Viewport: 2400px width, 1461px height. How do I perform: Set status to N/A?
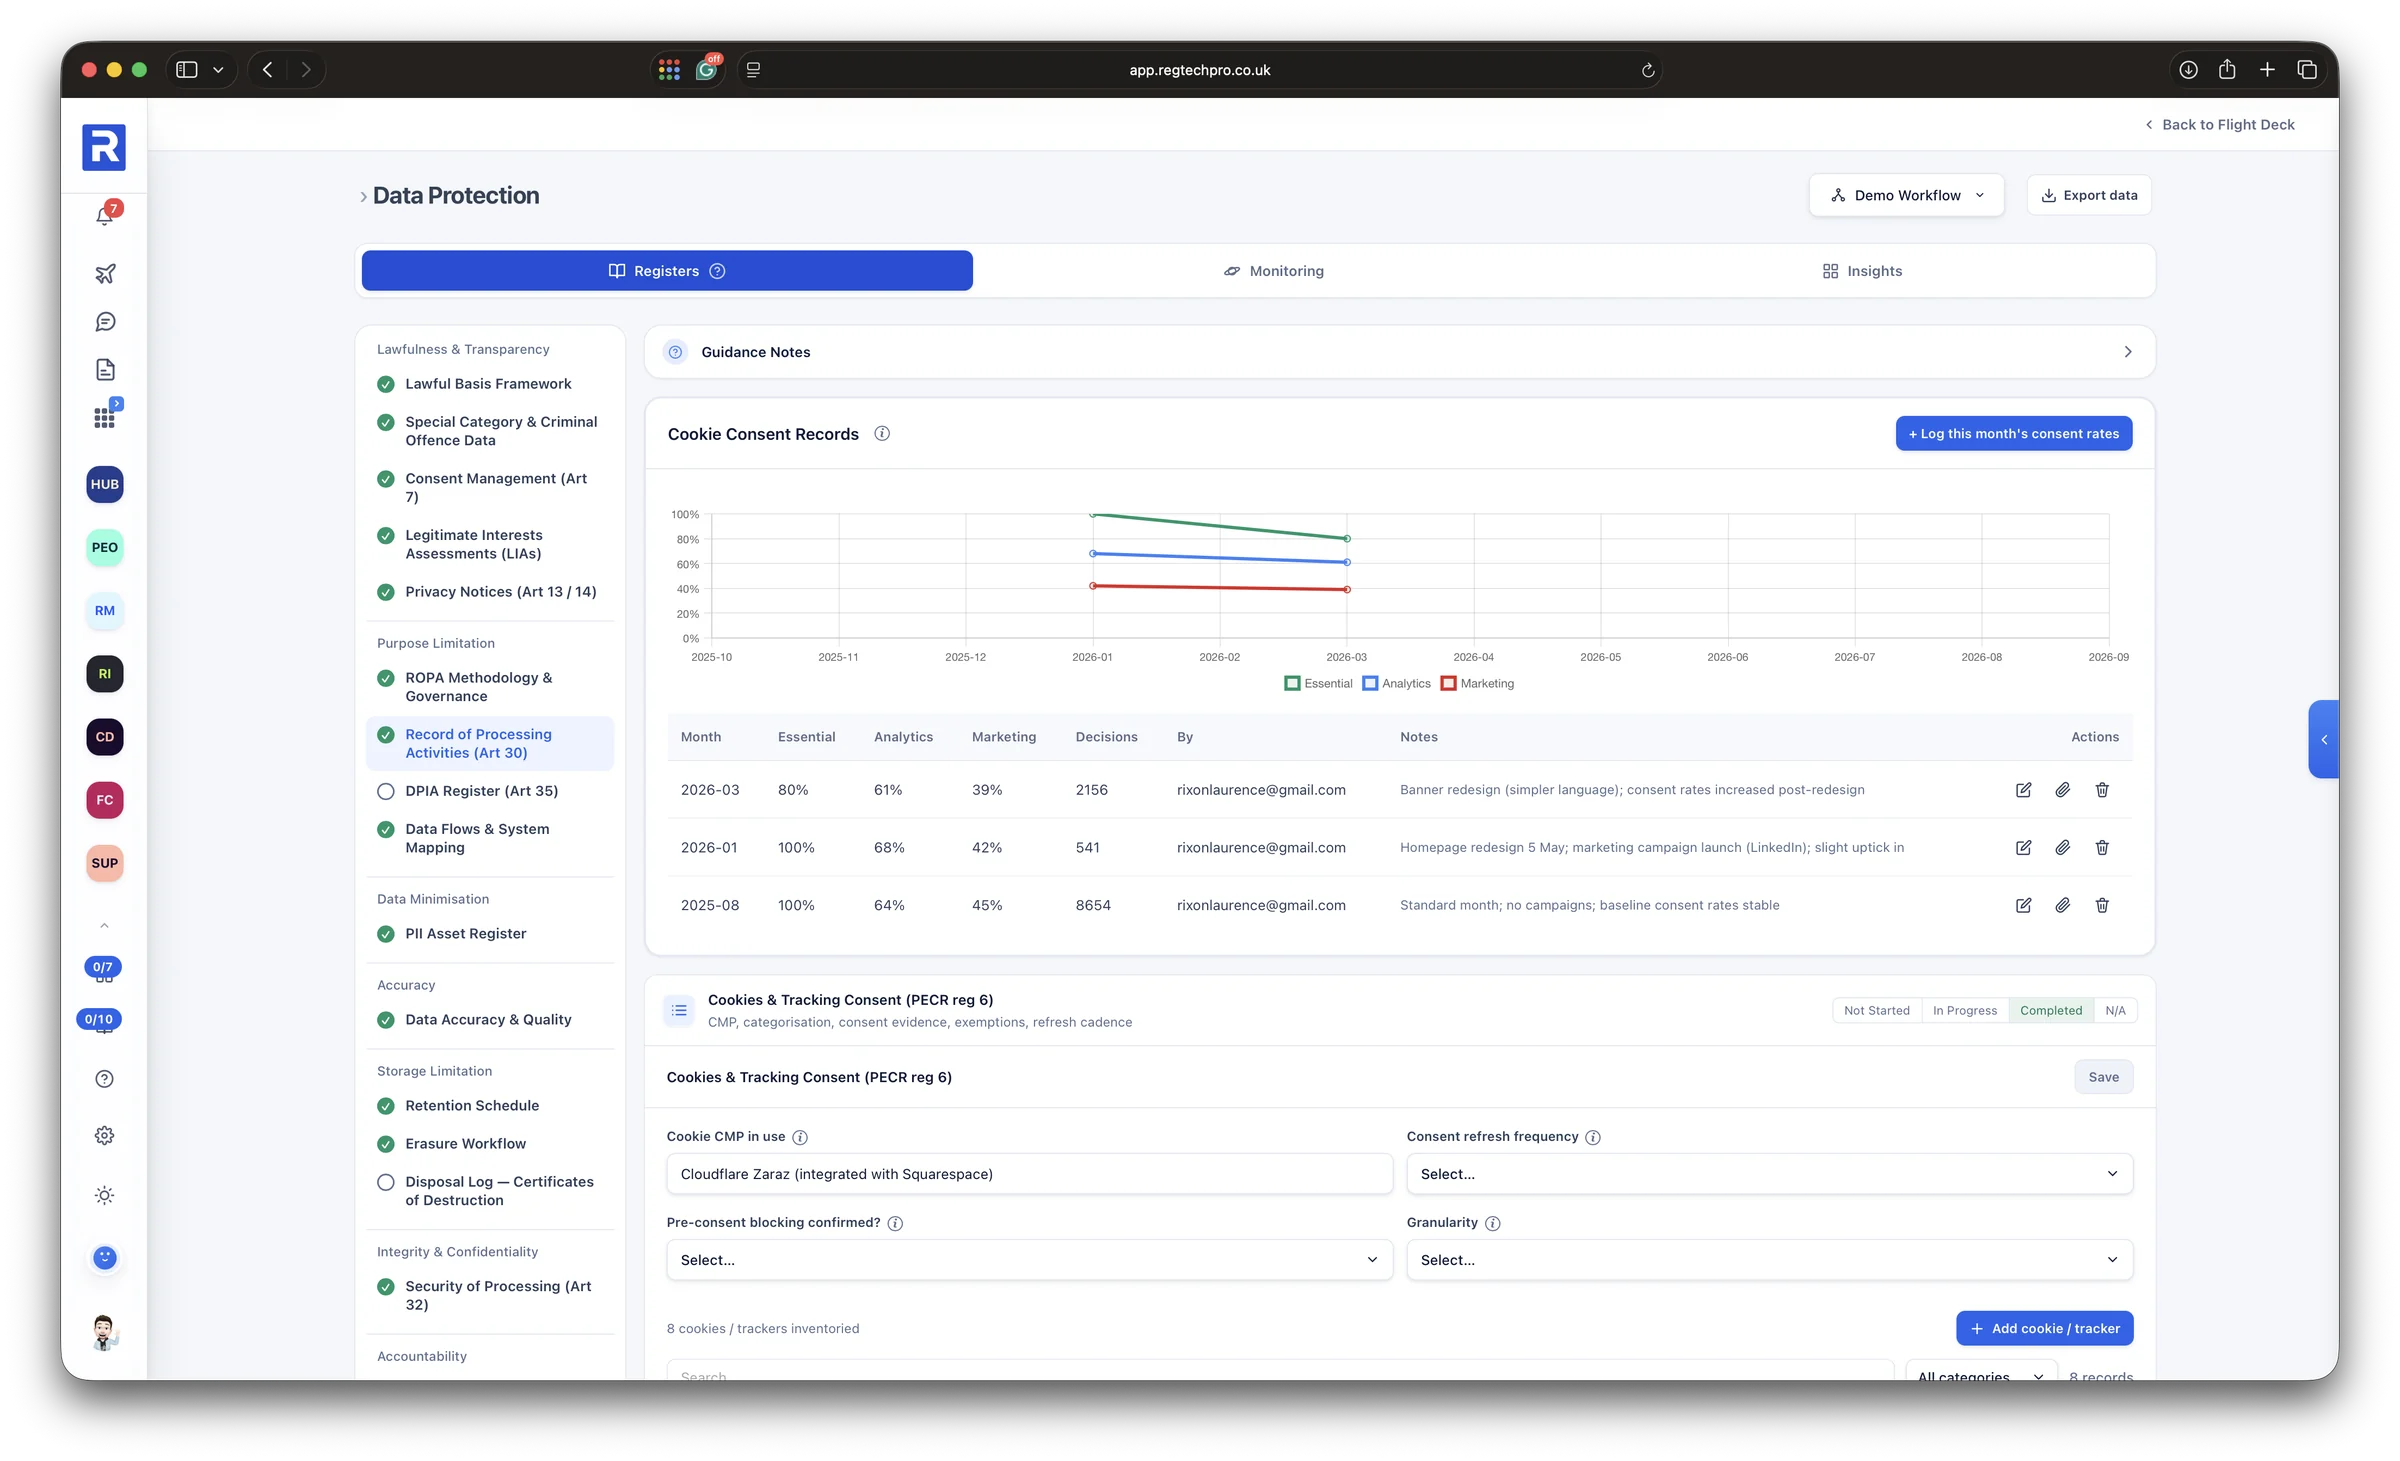click(x=2116, y=1011)
